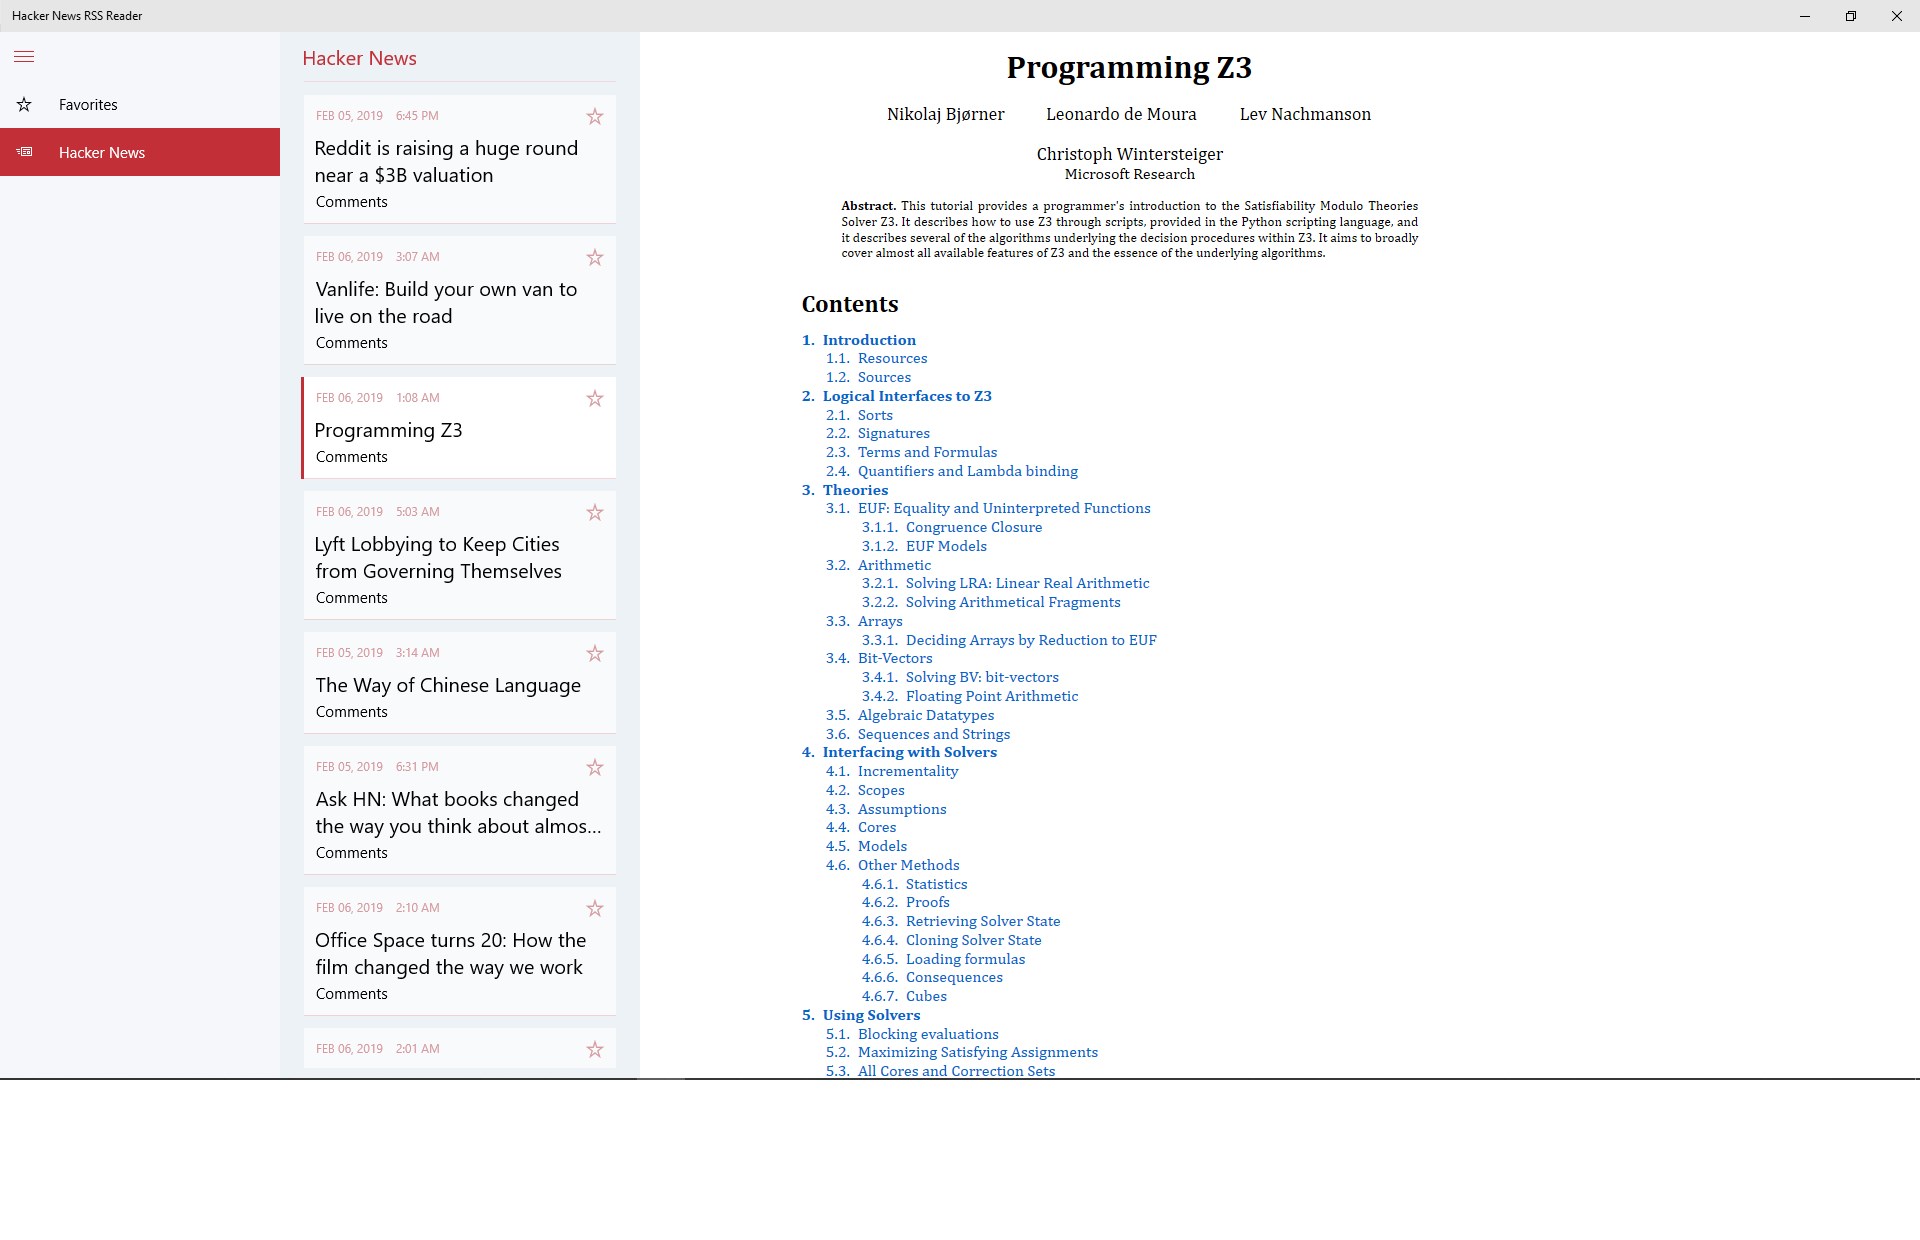
Task: Select Hacker News in the sidebar
Action: 102,153
